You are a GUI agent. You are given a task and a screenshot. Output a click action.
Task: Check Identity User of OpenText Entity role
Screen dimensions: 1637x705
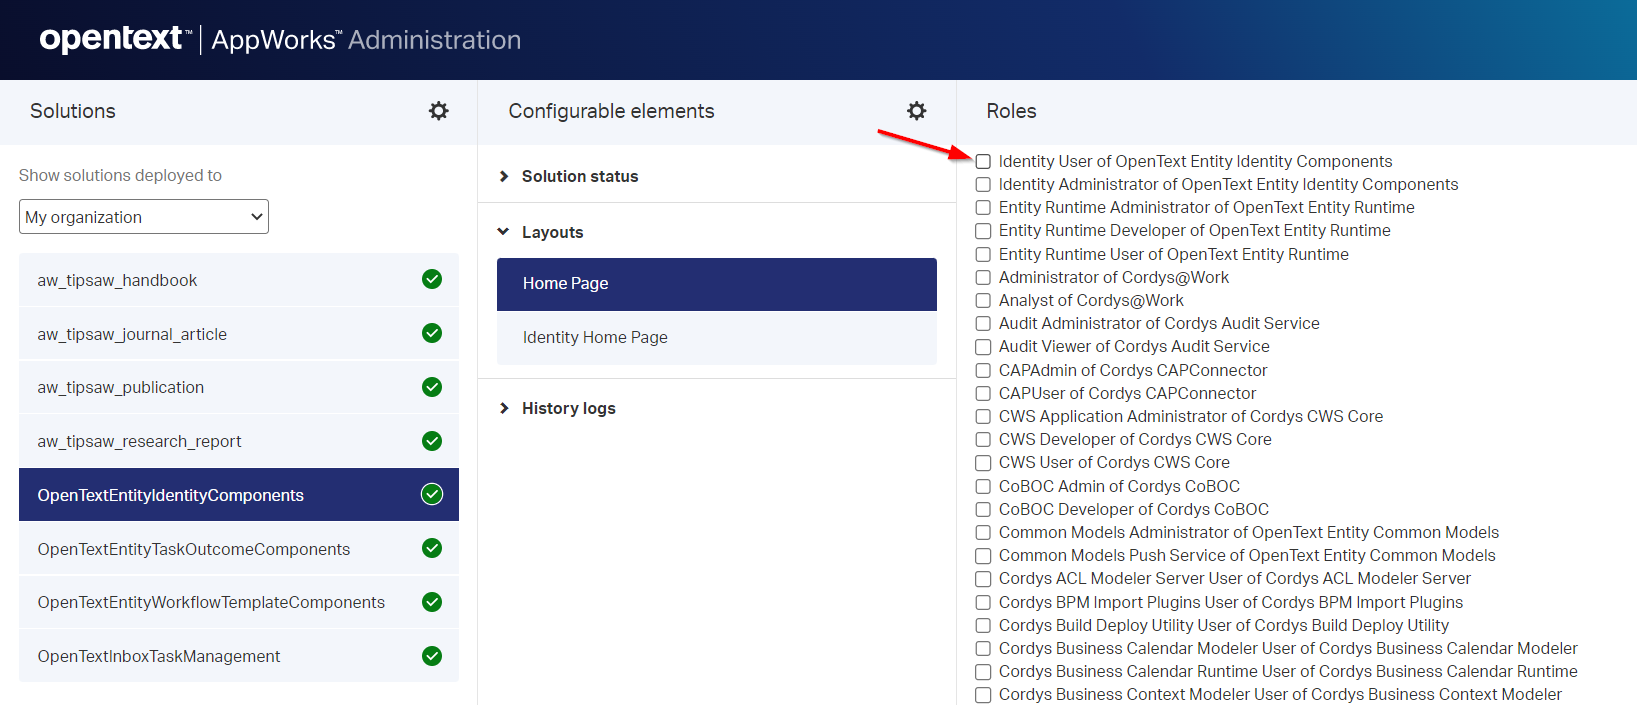pyautogui.click(x=983, y=162)
